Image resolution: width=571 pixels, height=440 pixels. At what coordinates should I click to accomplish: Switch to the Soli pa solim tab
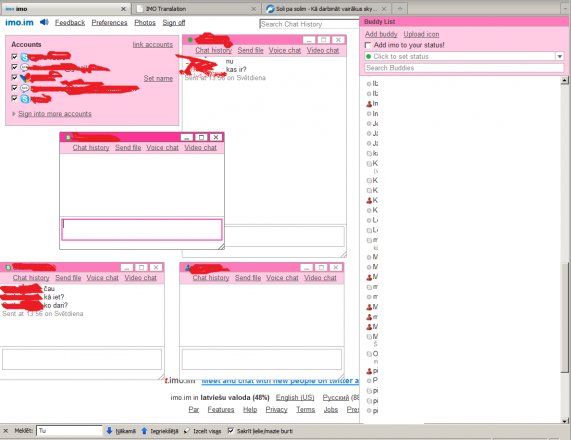(326, 9)
